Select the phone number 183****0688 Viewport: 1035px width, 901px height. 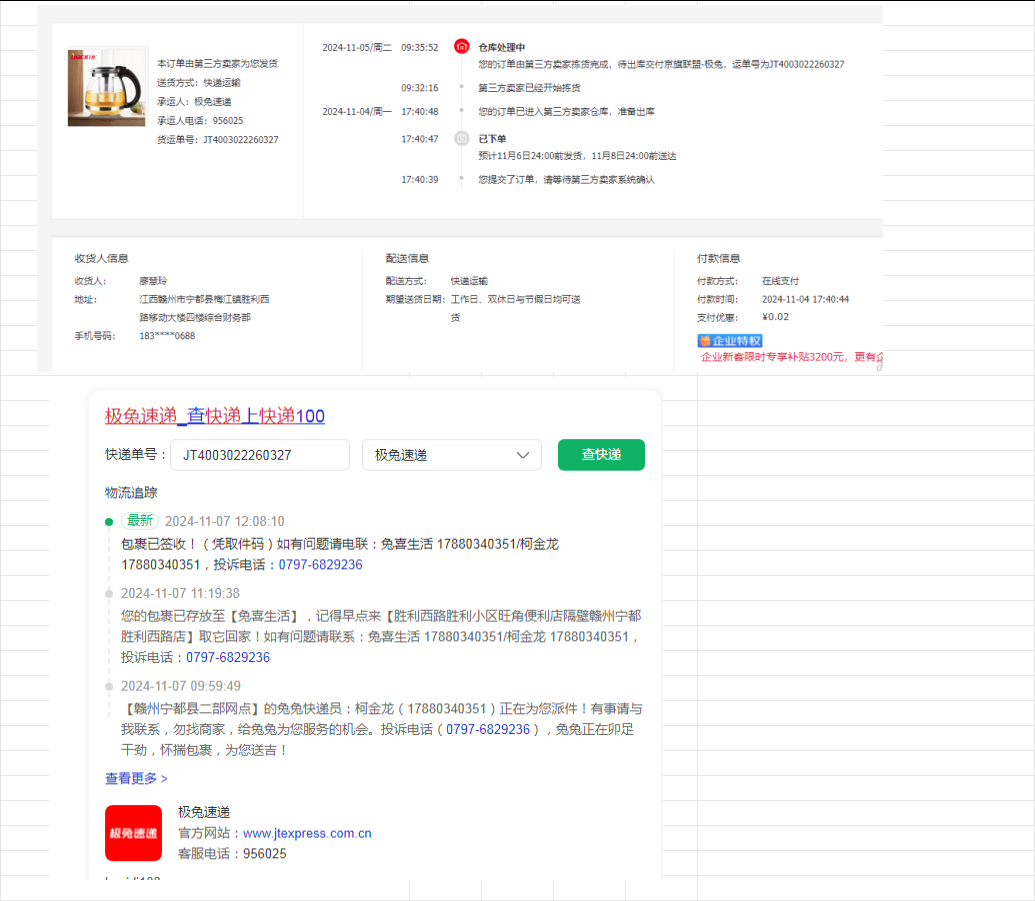(x=167, y=336)
